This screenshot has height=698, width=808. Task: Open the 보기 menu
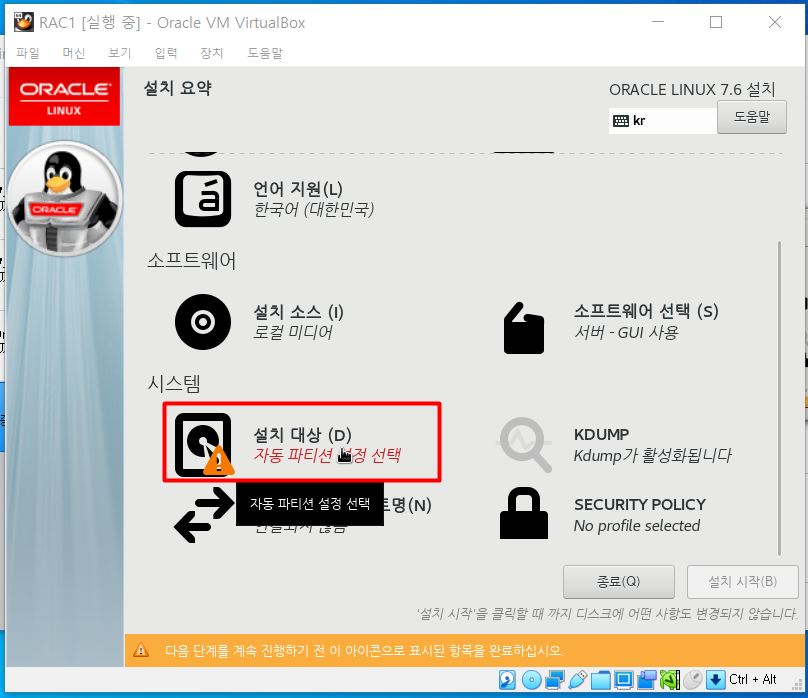coord(120,53)
